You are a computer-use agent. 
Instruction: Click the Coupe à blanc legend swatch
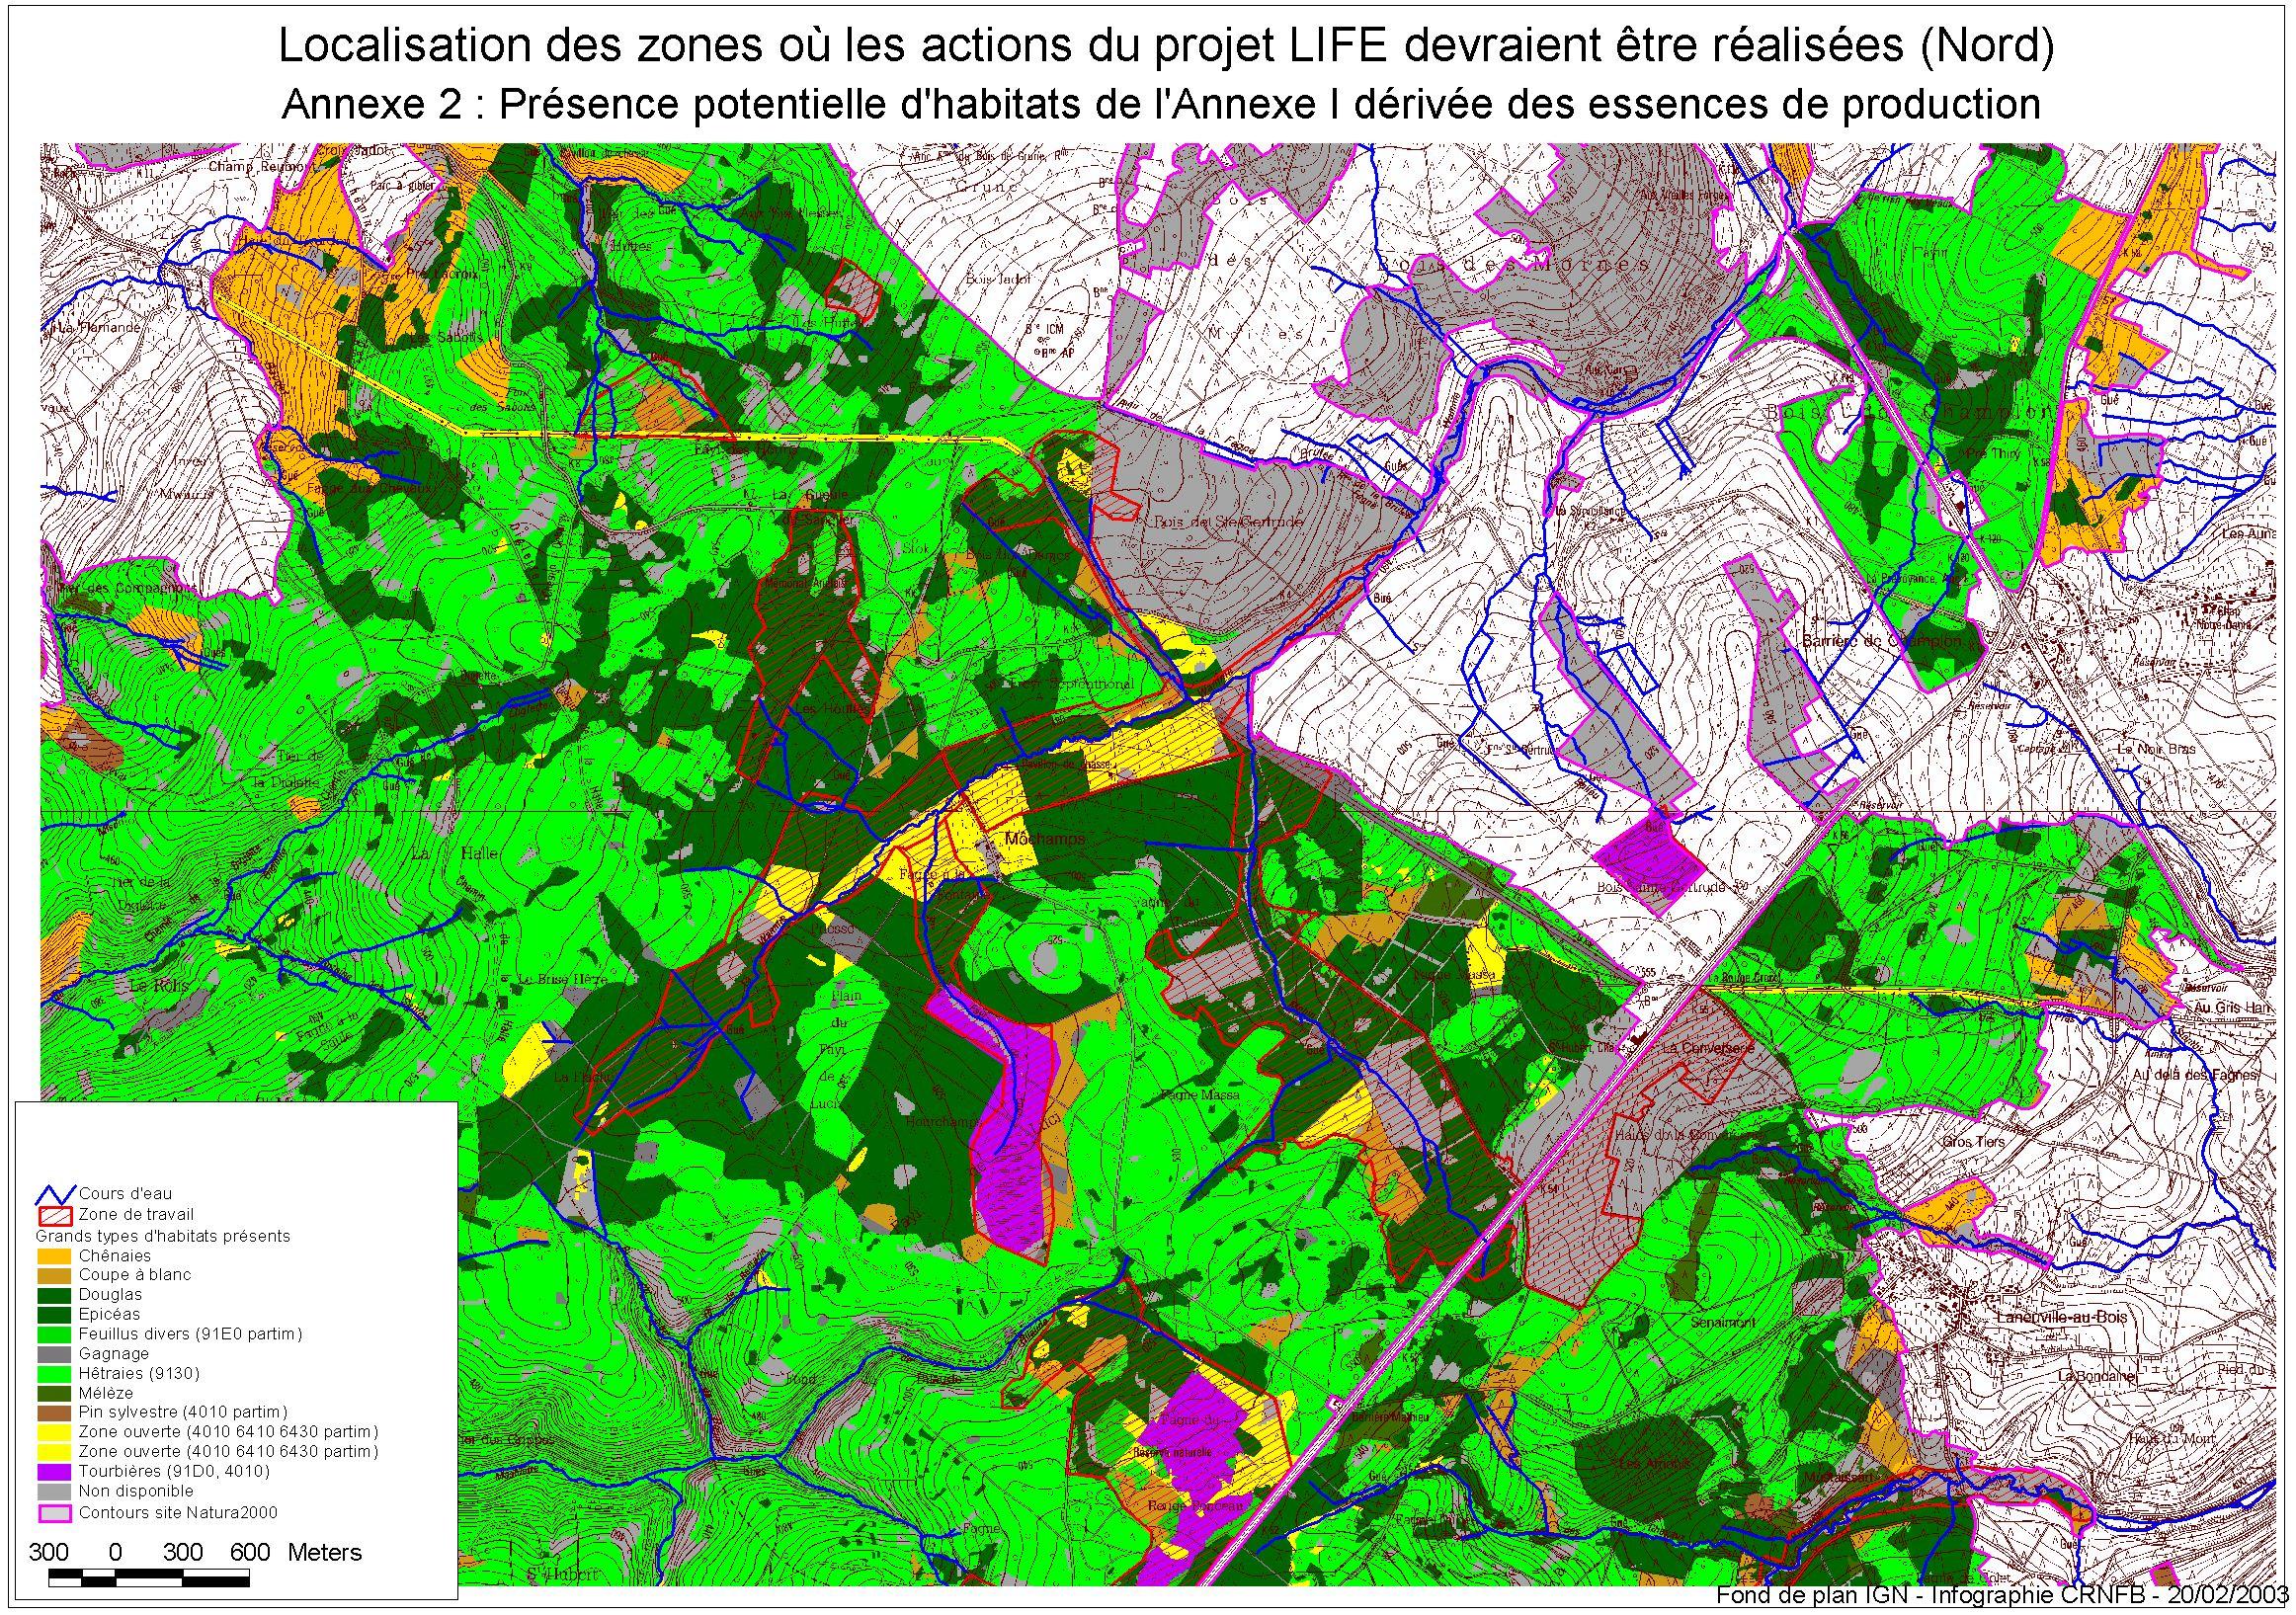click(x=56, y=1275)
